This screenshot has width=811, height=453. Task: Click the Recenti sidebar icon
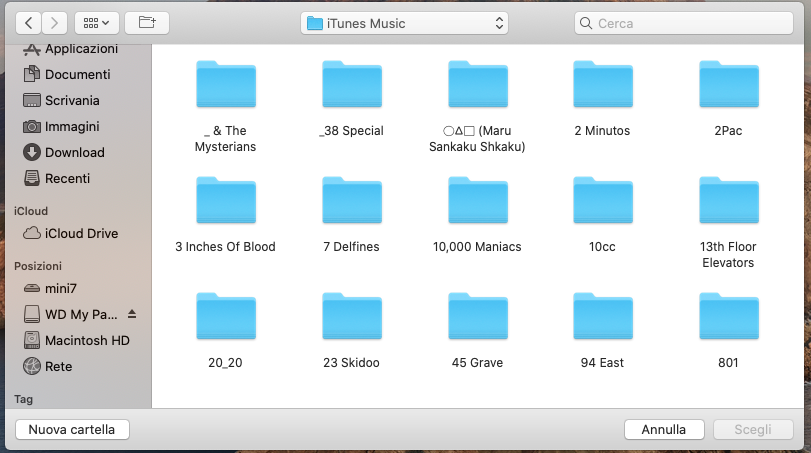32,178
